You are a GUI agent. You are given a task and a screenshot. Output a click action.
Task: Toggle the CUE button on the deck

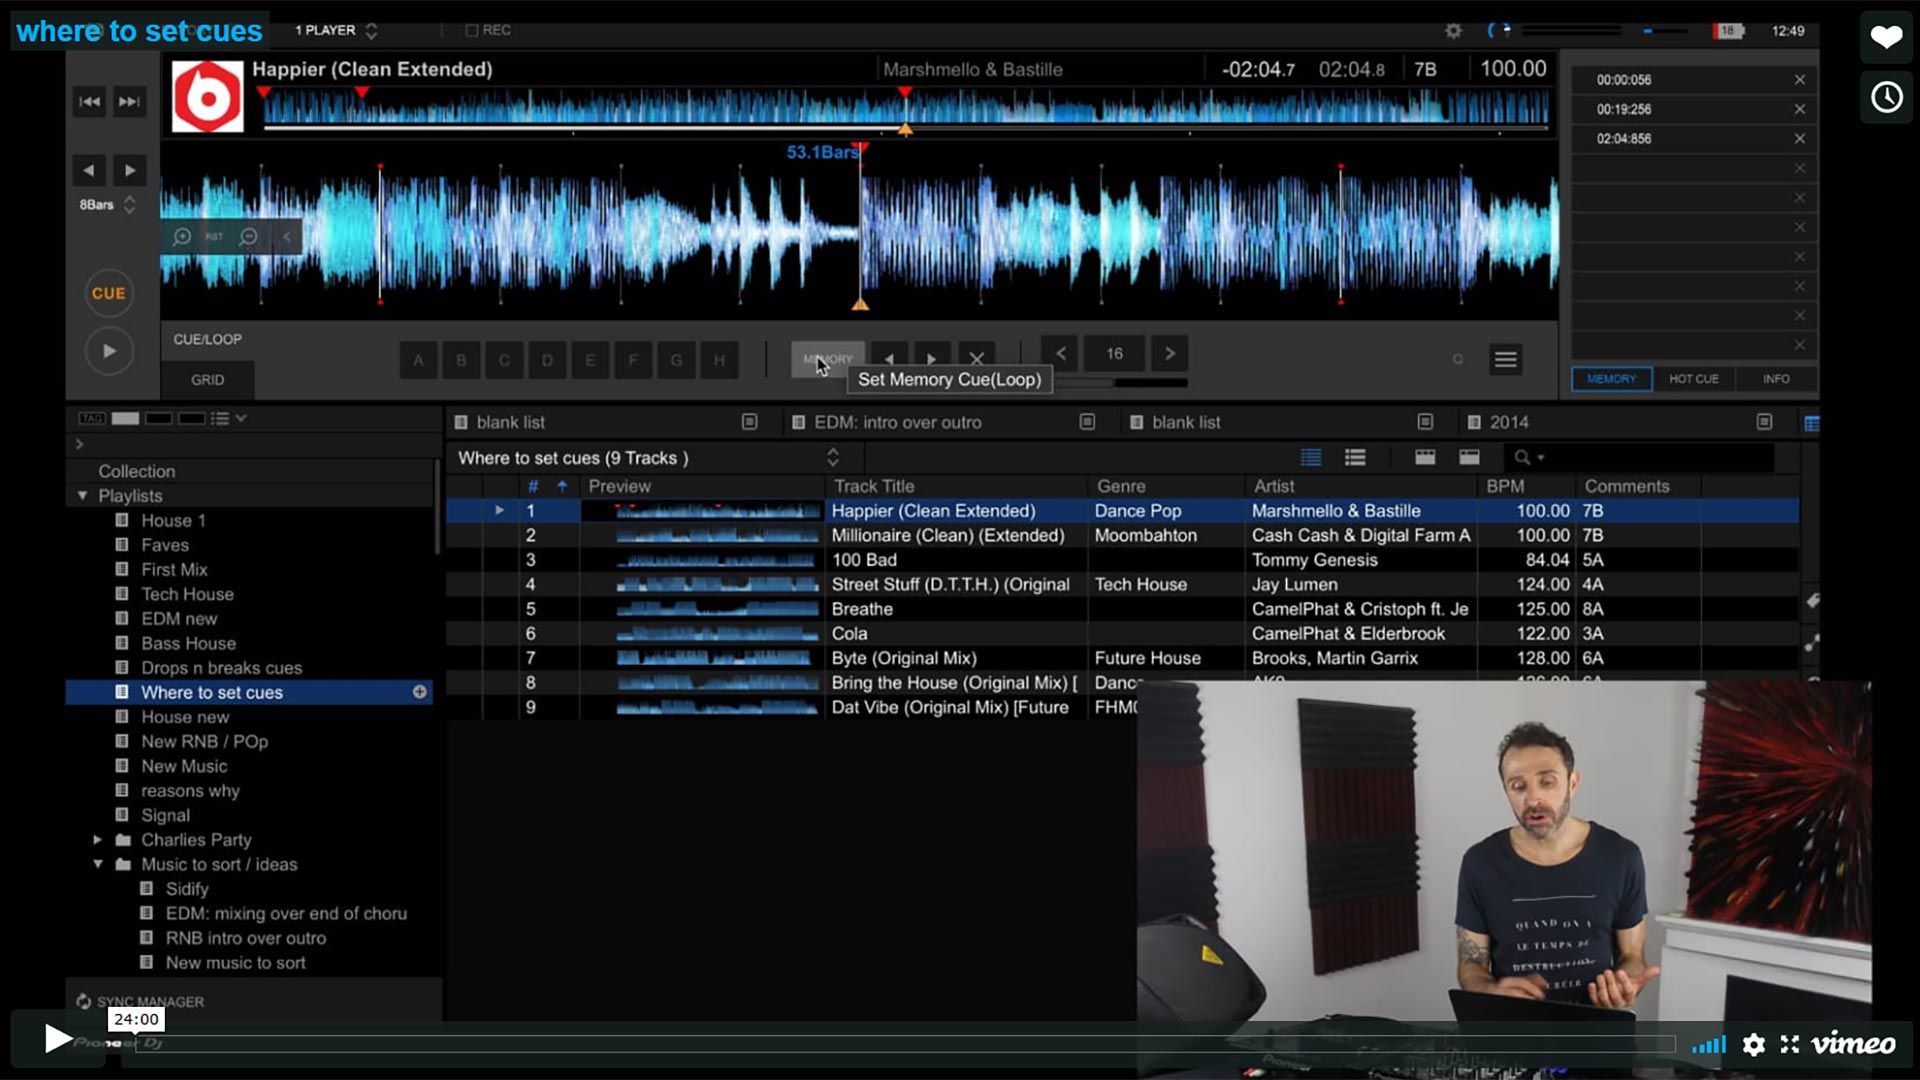108,293
